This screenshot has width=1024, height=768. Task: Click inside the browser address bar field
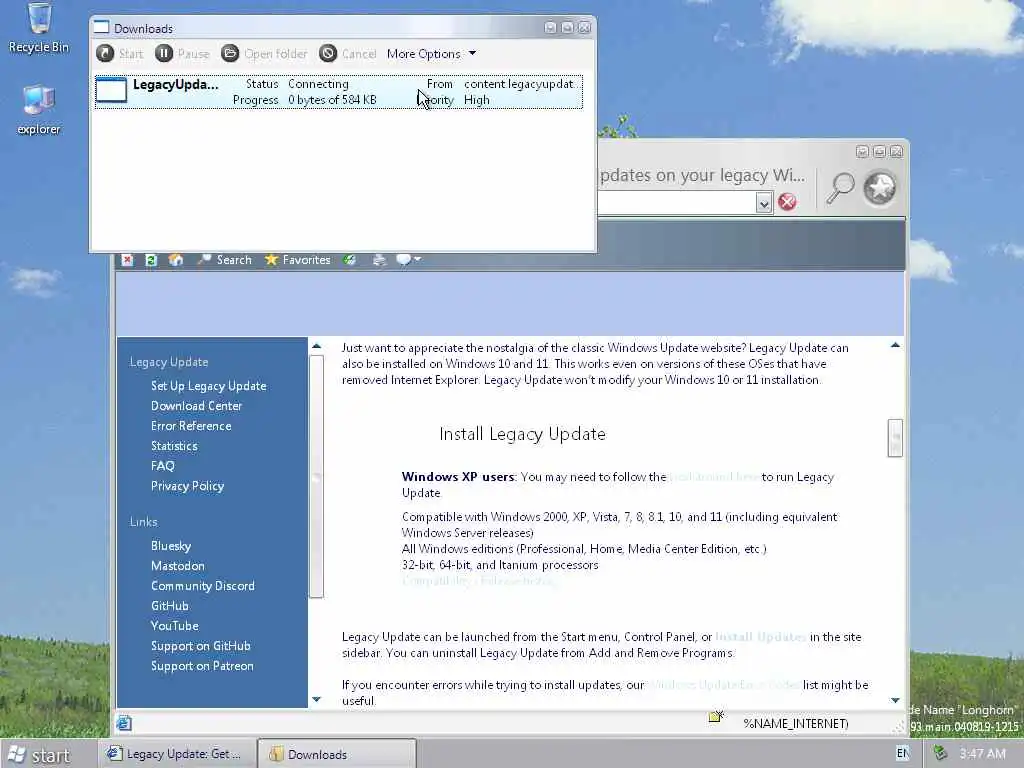click(x=677, y=202)
